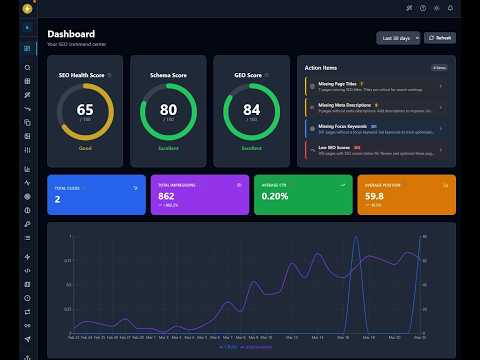480x360 pixels.
Task: Open the notifications bell
Action: click(450, 8)
